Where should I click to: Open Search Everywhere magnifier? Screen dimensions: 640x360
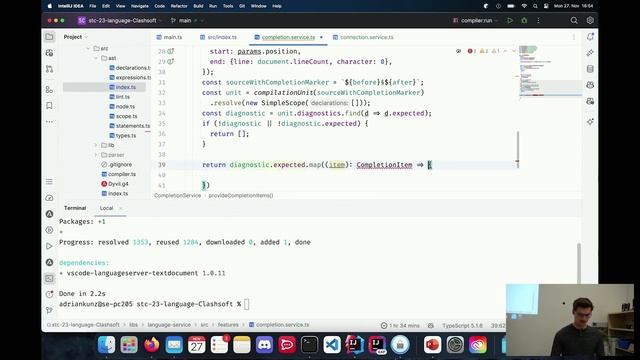click(574, 20)
